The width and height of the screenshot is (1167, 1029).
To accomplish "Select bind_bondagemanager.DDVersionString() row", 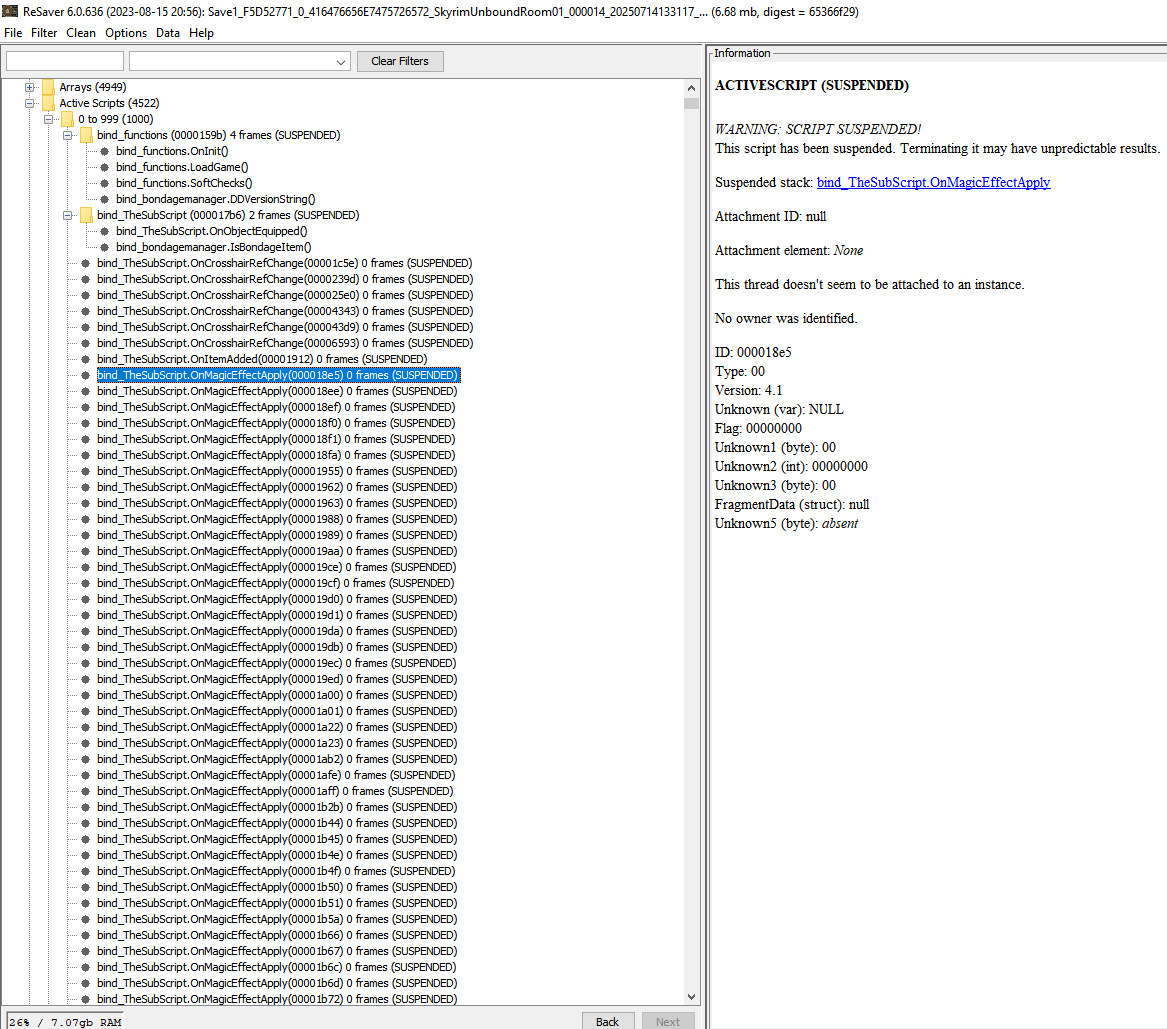I will click(215, 199).
